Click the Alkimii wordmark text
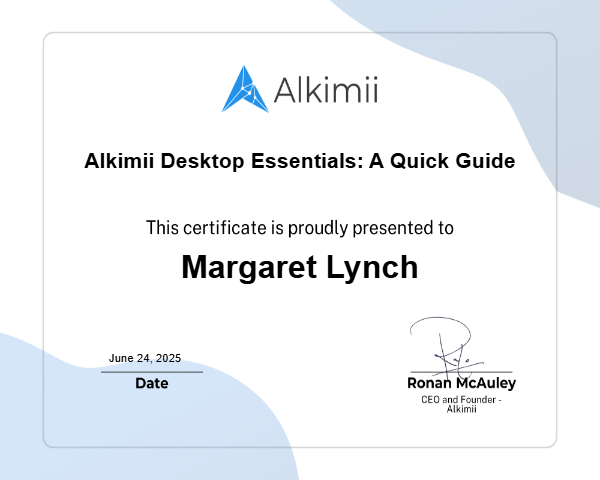Image resolution: width=600 pixels, height=480 pixels. (x=326, y=90)
